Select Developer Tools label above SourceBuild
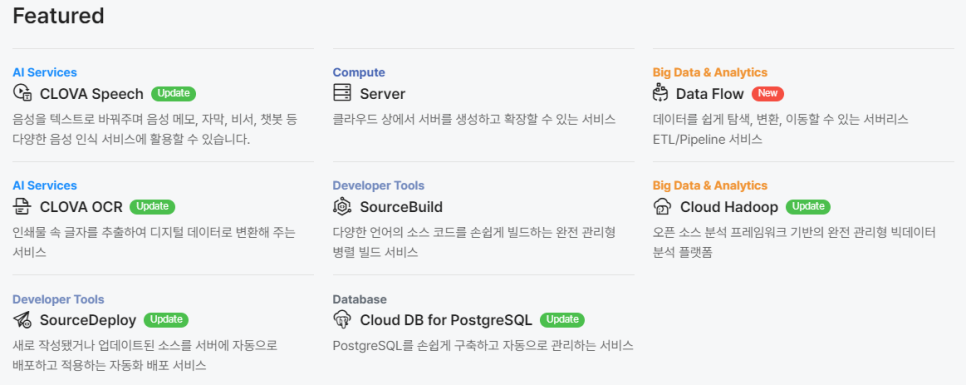 pos(378,185)
